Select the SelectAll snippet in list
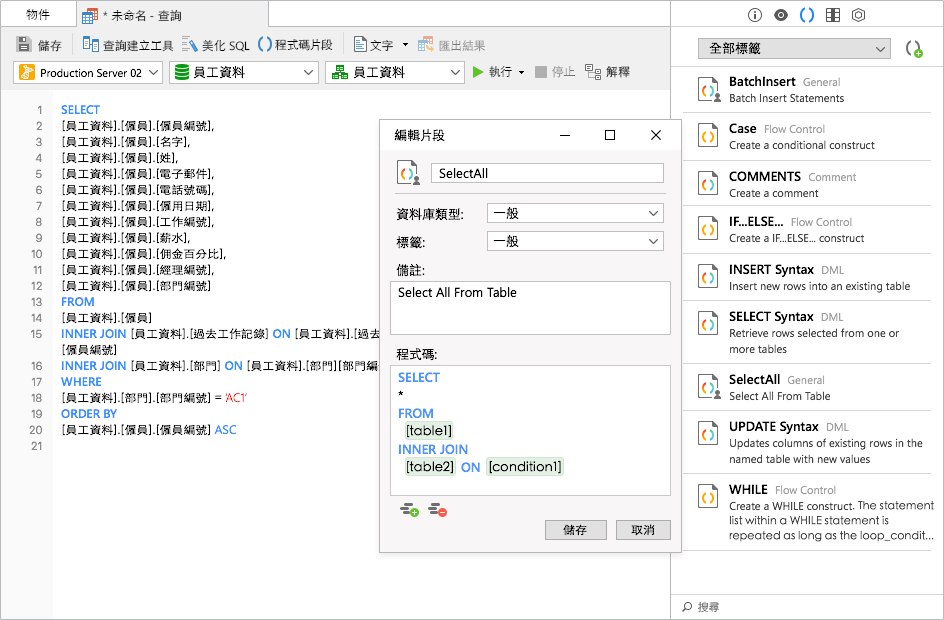The width and height of the screenshot is (944, 620). pos(807,387)
